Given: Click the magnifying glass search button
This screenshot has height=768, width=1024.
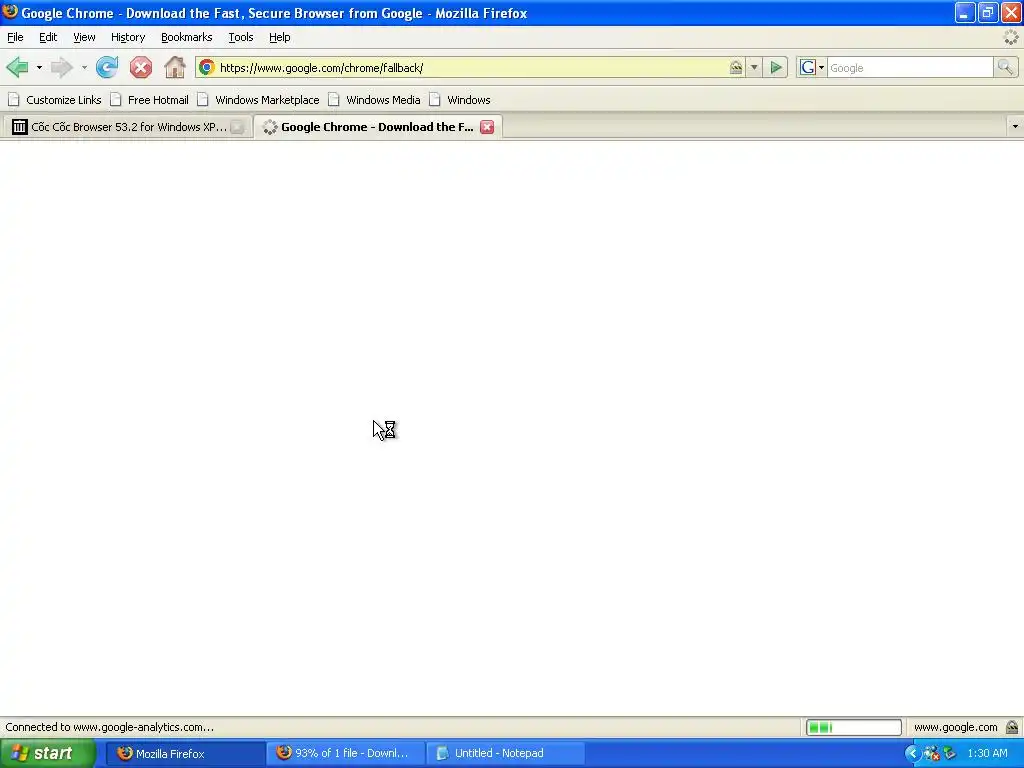Looking at the screenshot, I should point(1005,67).
